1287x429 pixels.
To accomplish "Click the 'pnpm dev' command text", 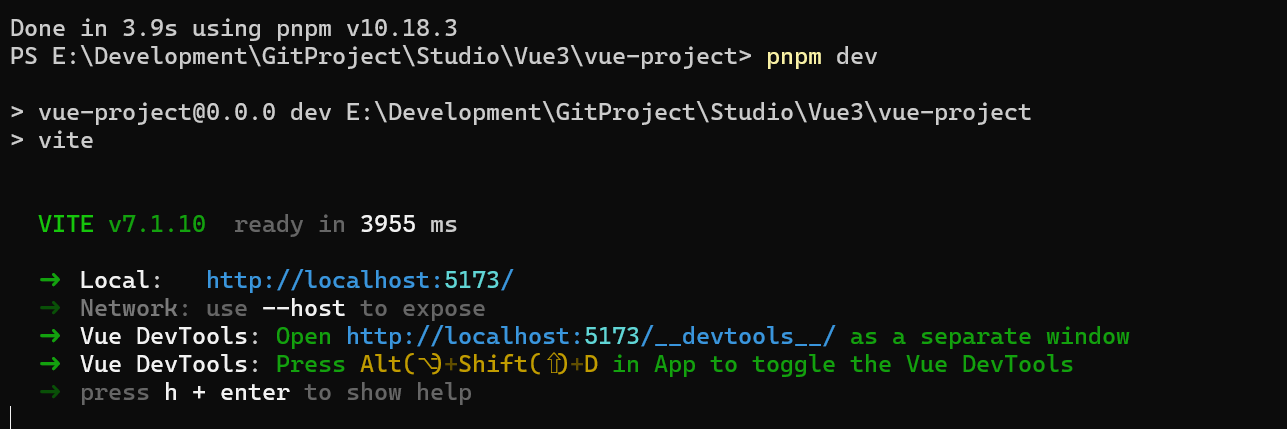I will coord(822,56).
